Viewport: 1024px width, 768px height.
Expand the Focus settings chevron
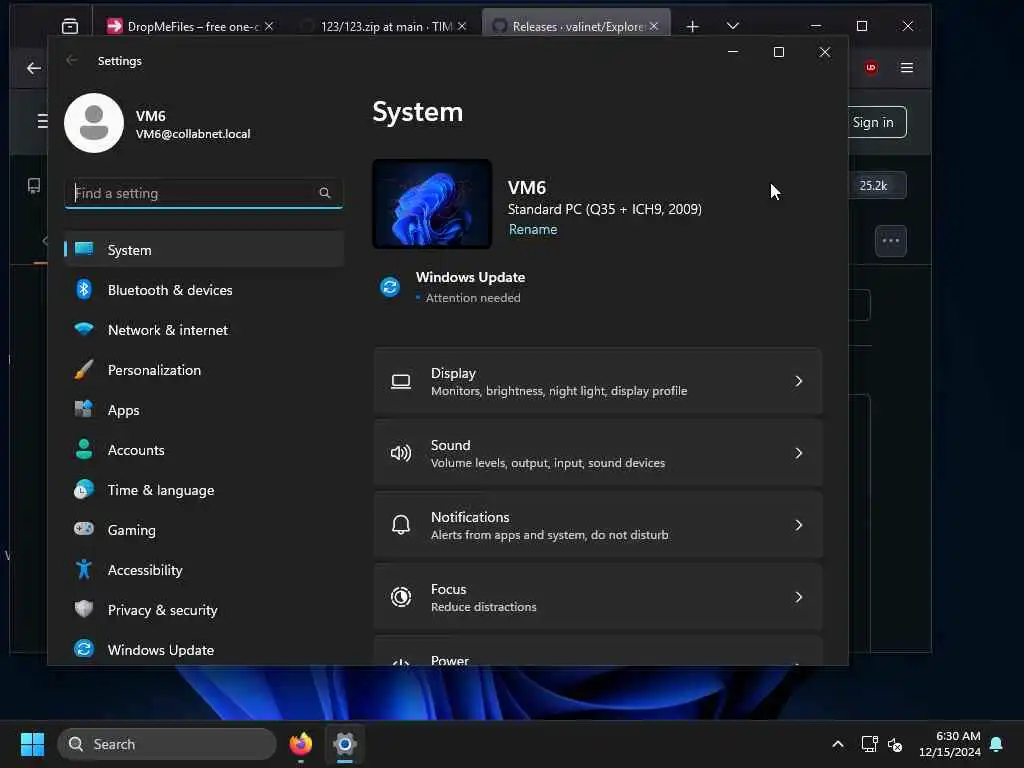[798, 597]
